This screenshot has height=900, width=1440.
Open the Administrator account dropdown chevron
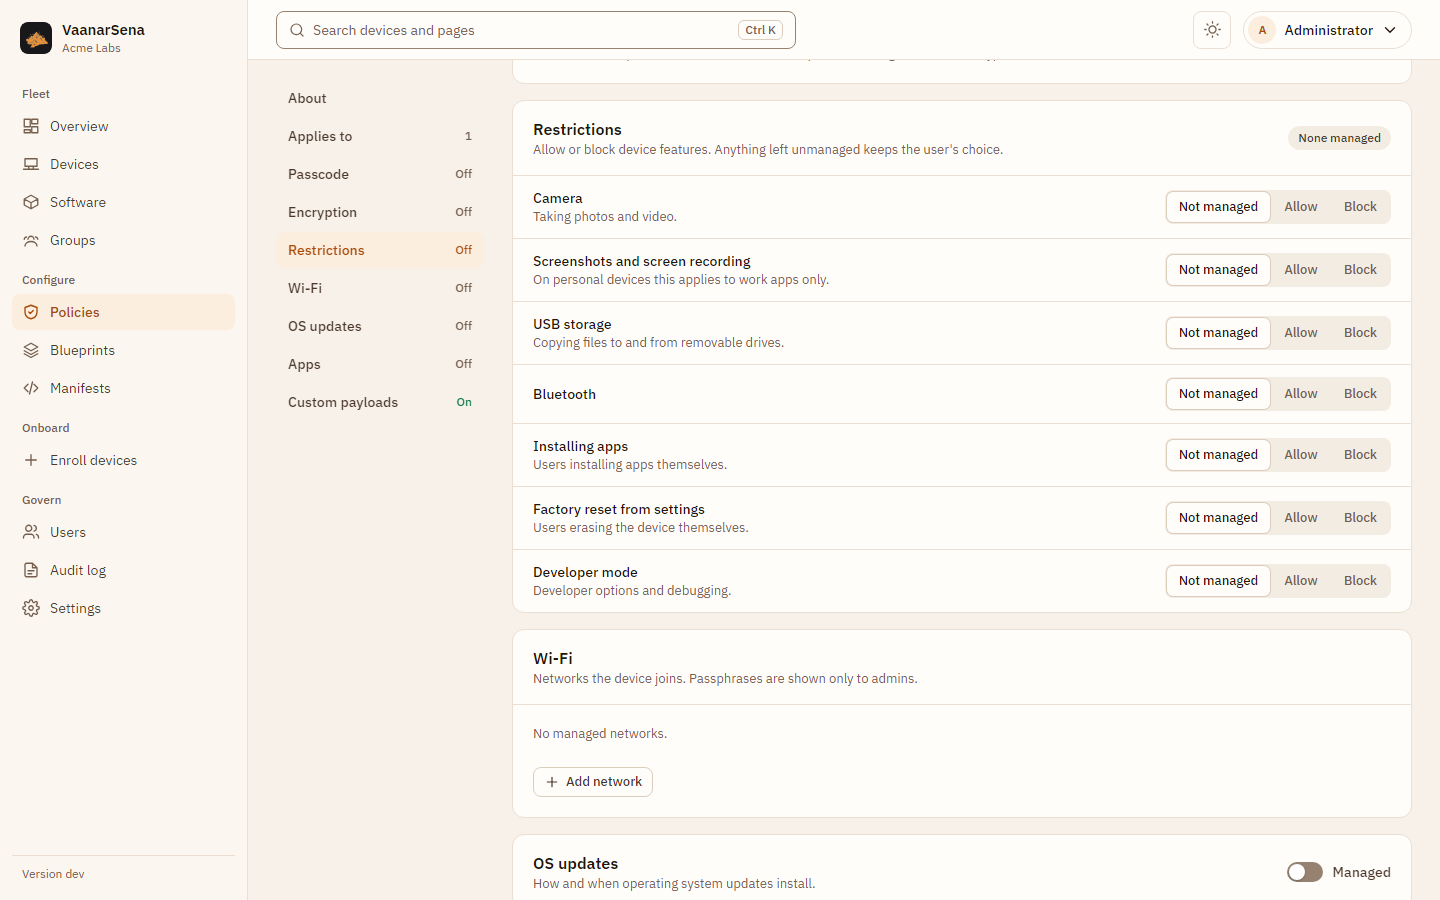pyautogui.click(x=1390, y=30)
